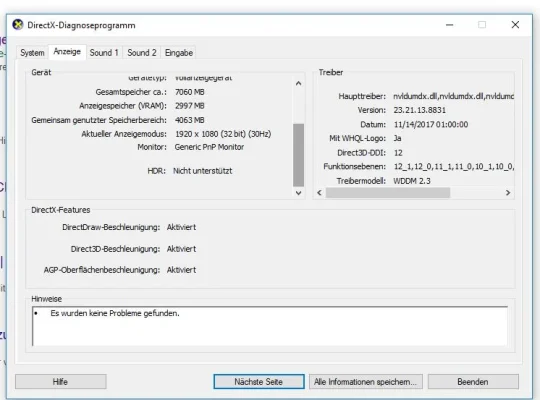The height and width of the screenshot is (400, 540).
Task: Click the Gemeinsam genutzter Speicherbereich label
Action: click(x=99, y=120)
